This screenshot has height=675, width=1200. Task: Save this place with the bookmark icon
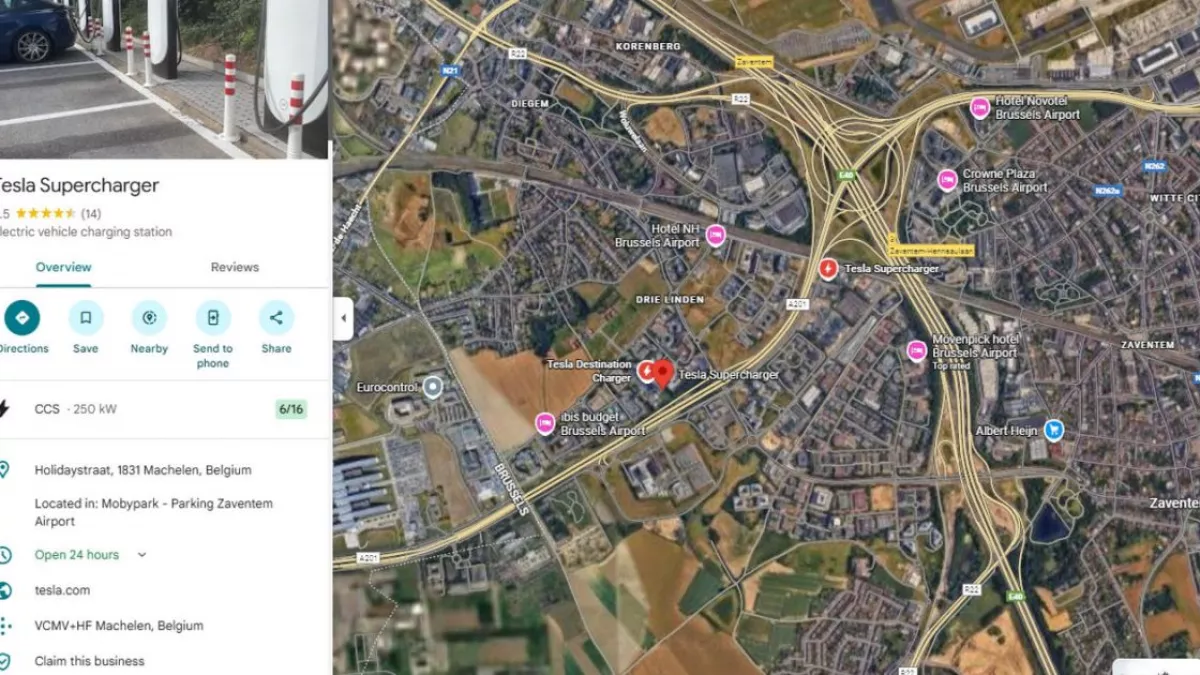click(x=86, y=318)
